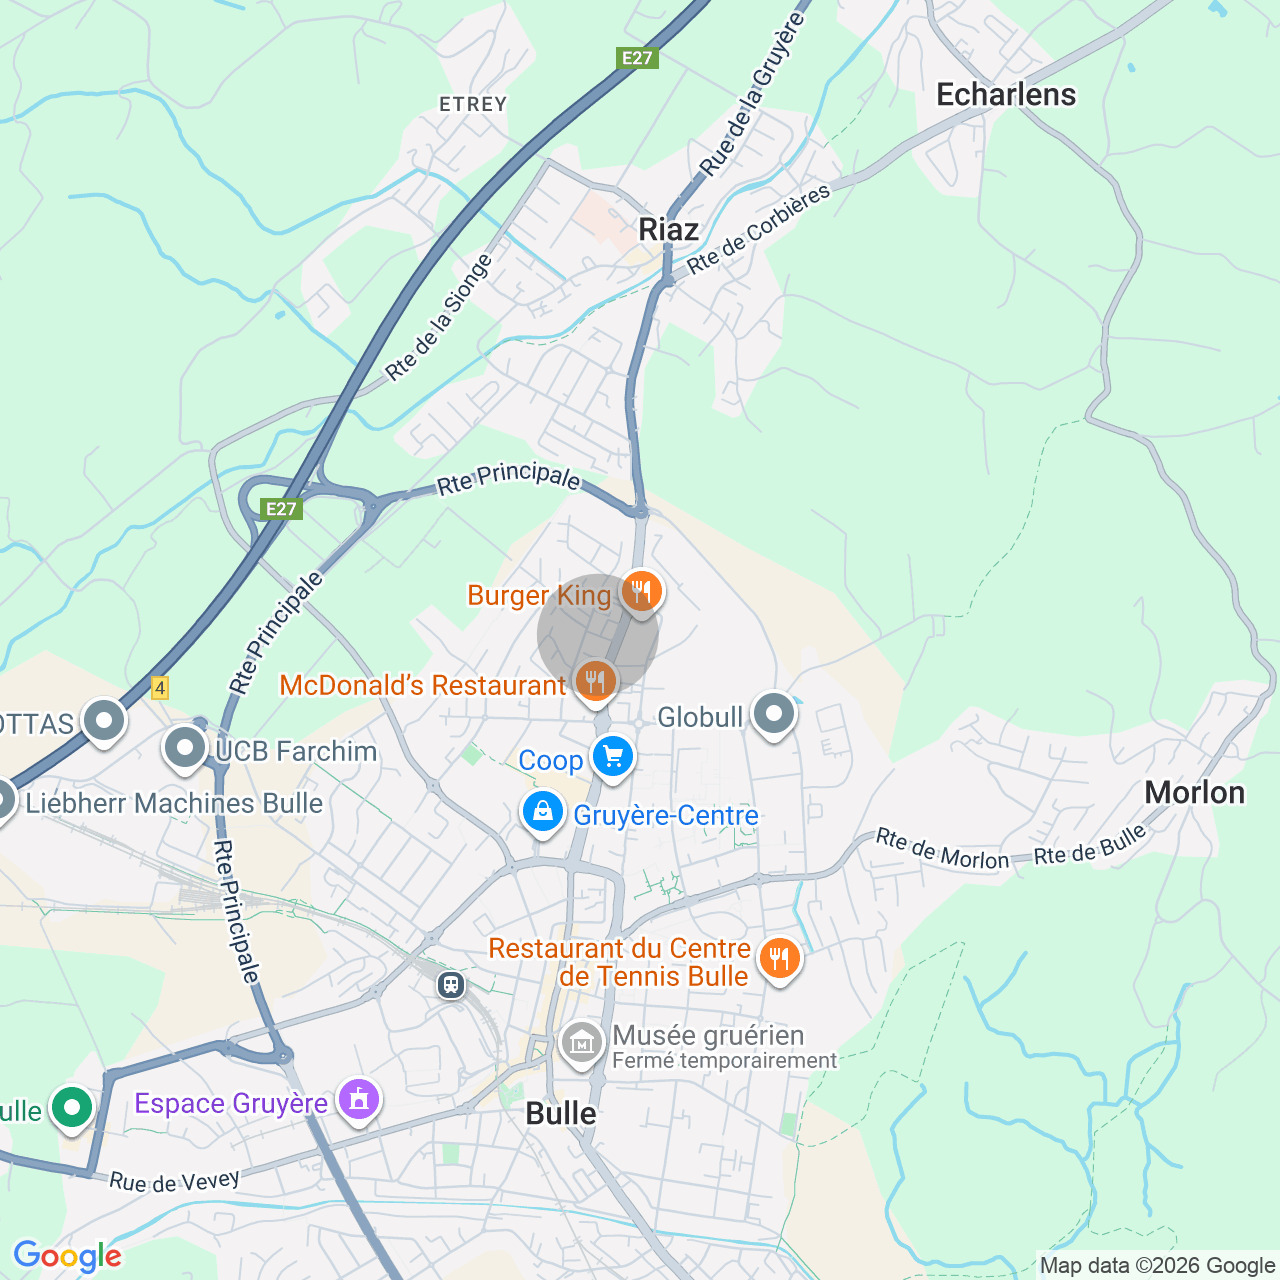1280x1280 pixels.
Task: Select the Tennis Centre restaurant pin
Action: coord(779,960)
